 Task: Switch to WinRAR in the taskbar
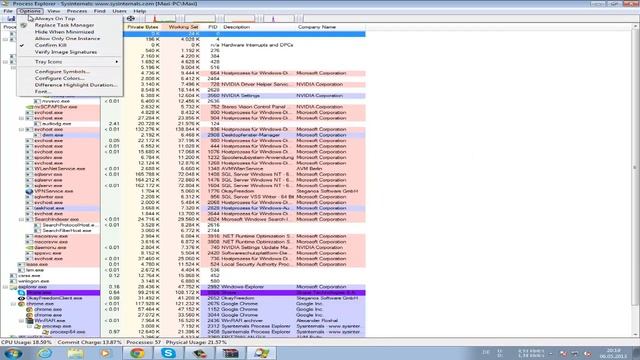230,353
